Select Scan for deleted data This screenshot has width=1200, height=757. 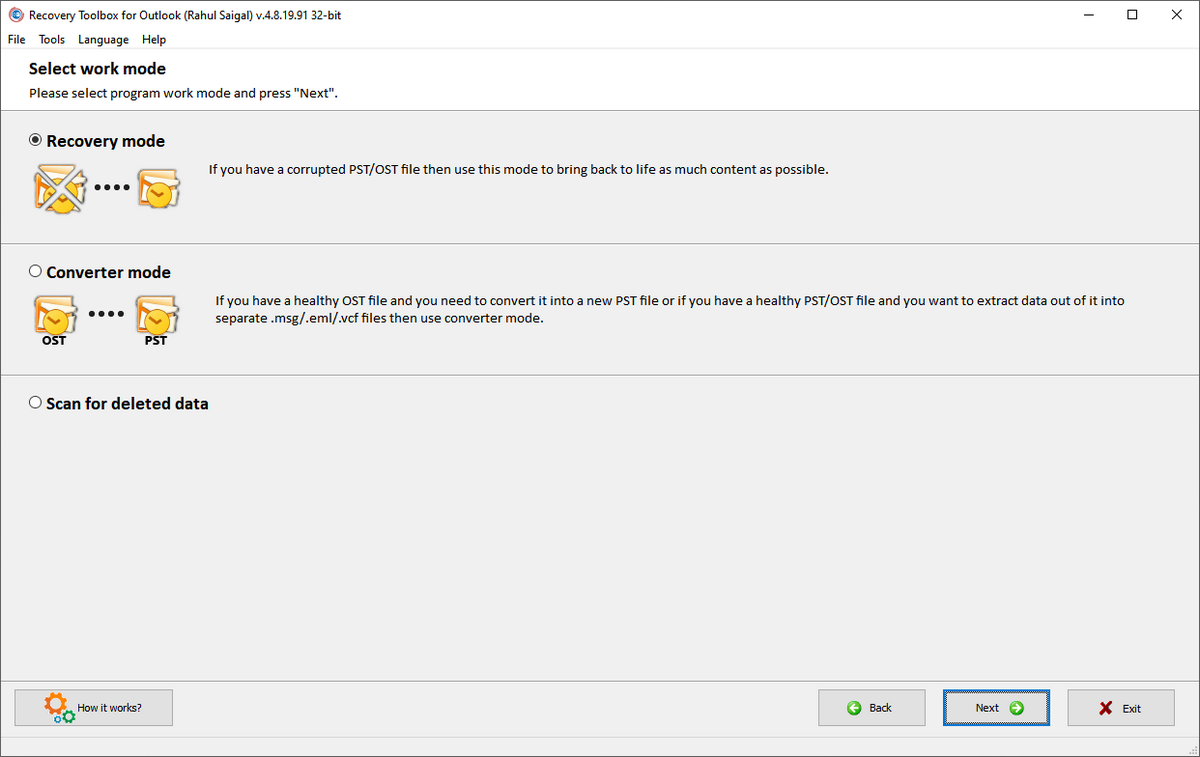35,402
